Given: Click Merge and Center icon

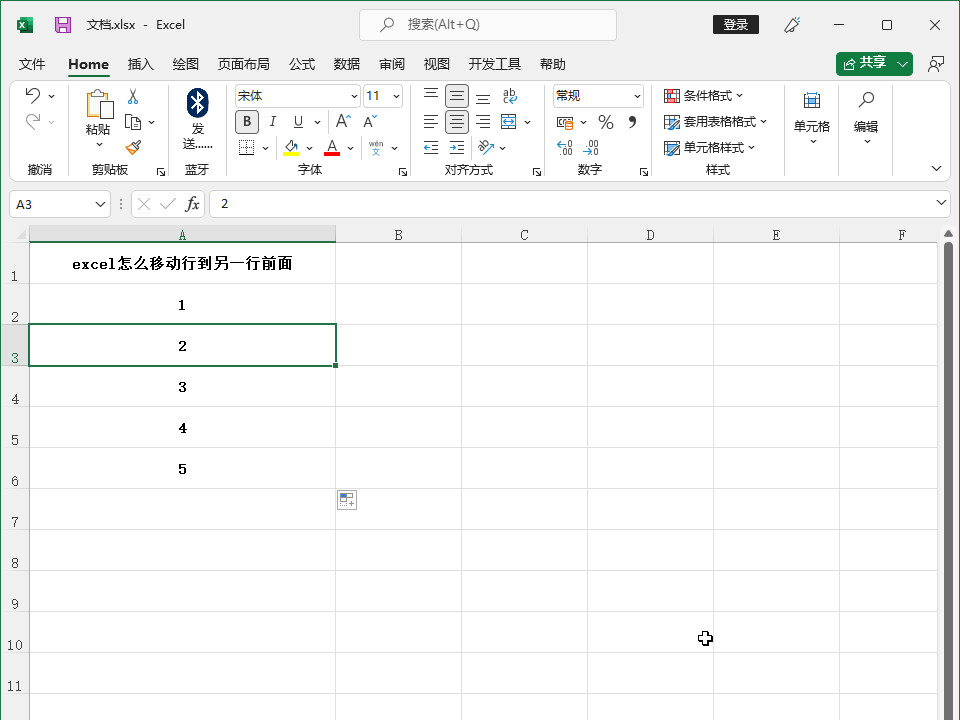Looking at the screenshot, I should (x=509, y=122).
